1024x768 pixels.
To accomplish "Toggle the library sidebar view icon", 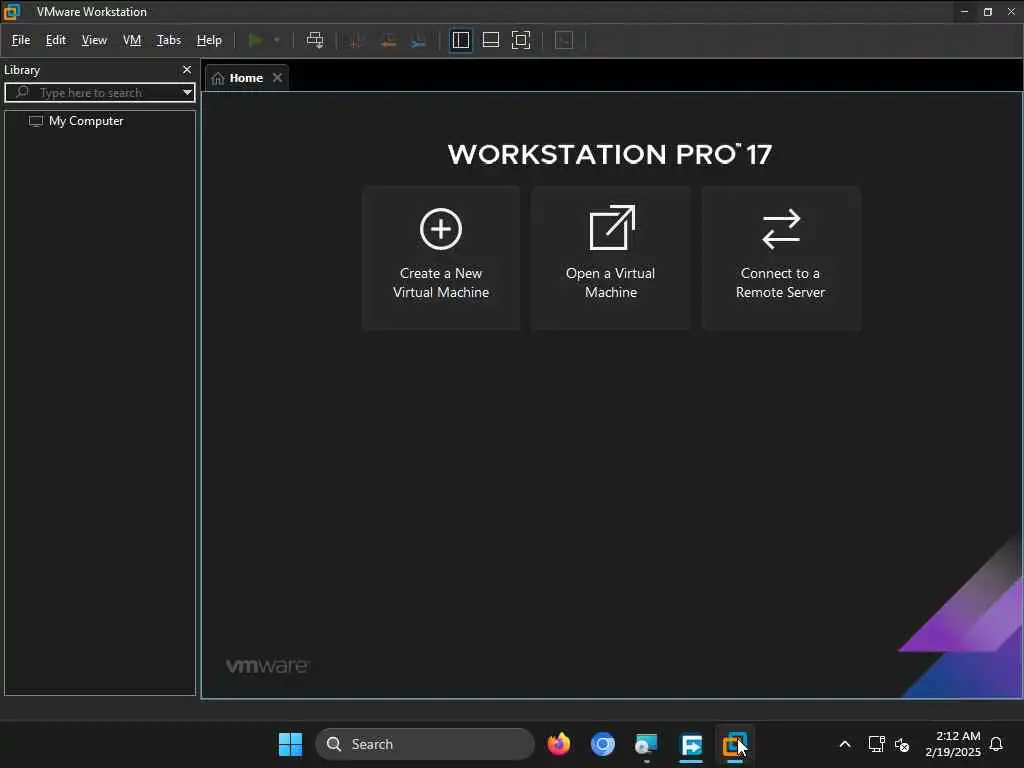I will (460, 40).
